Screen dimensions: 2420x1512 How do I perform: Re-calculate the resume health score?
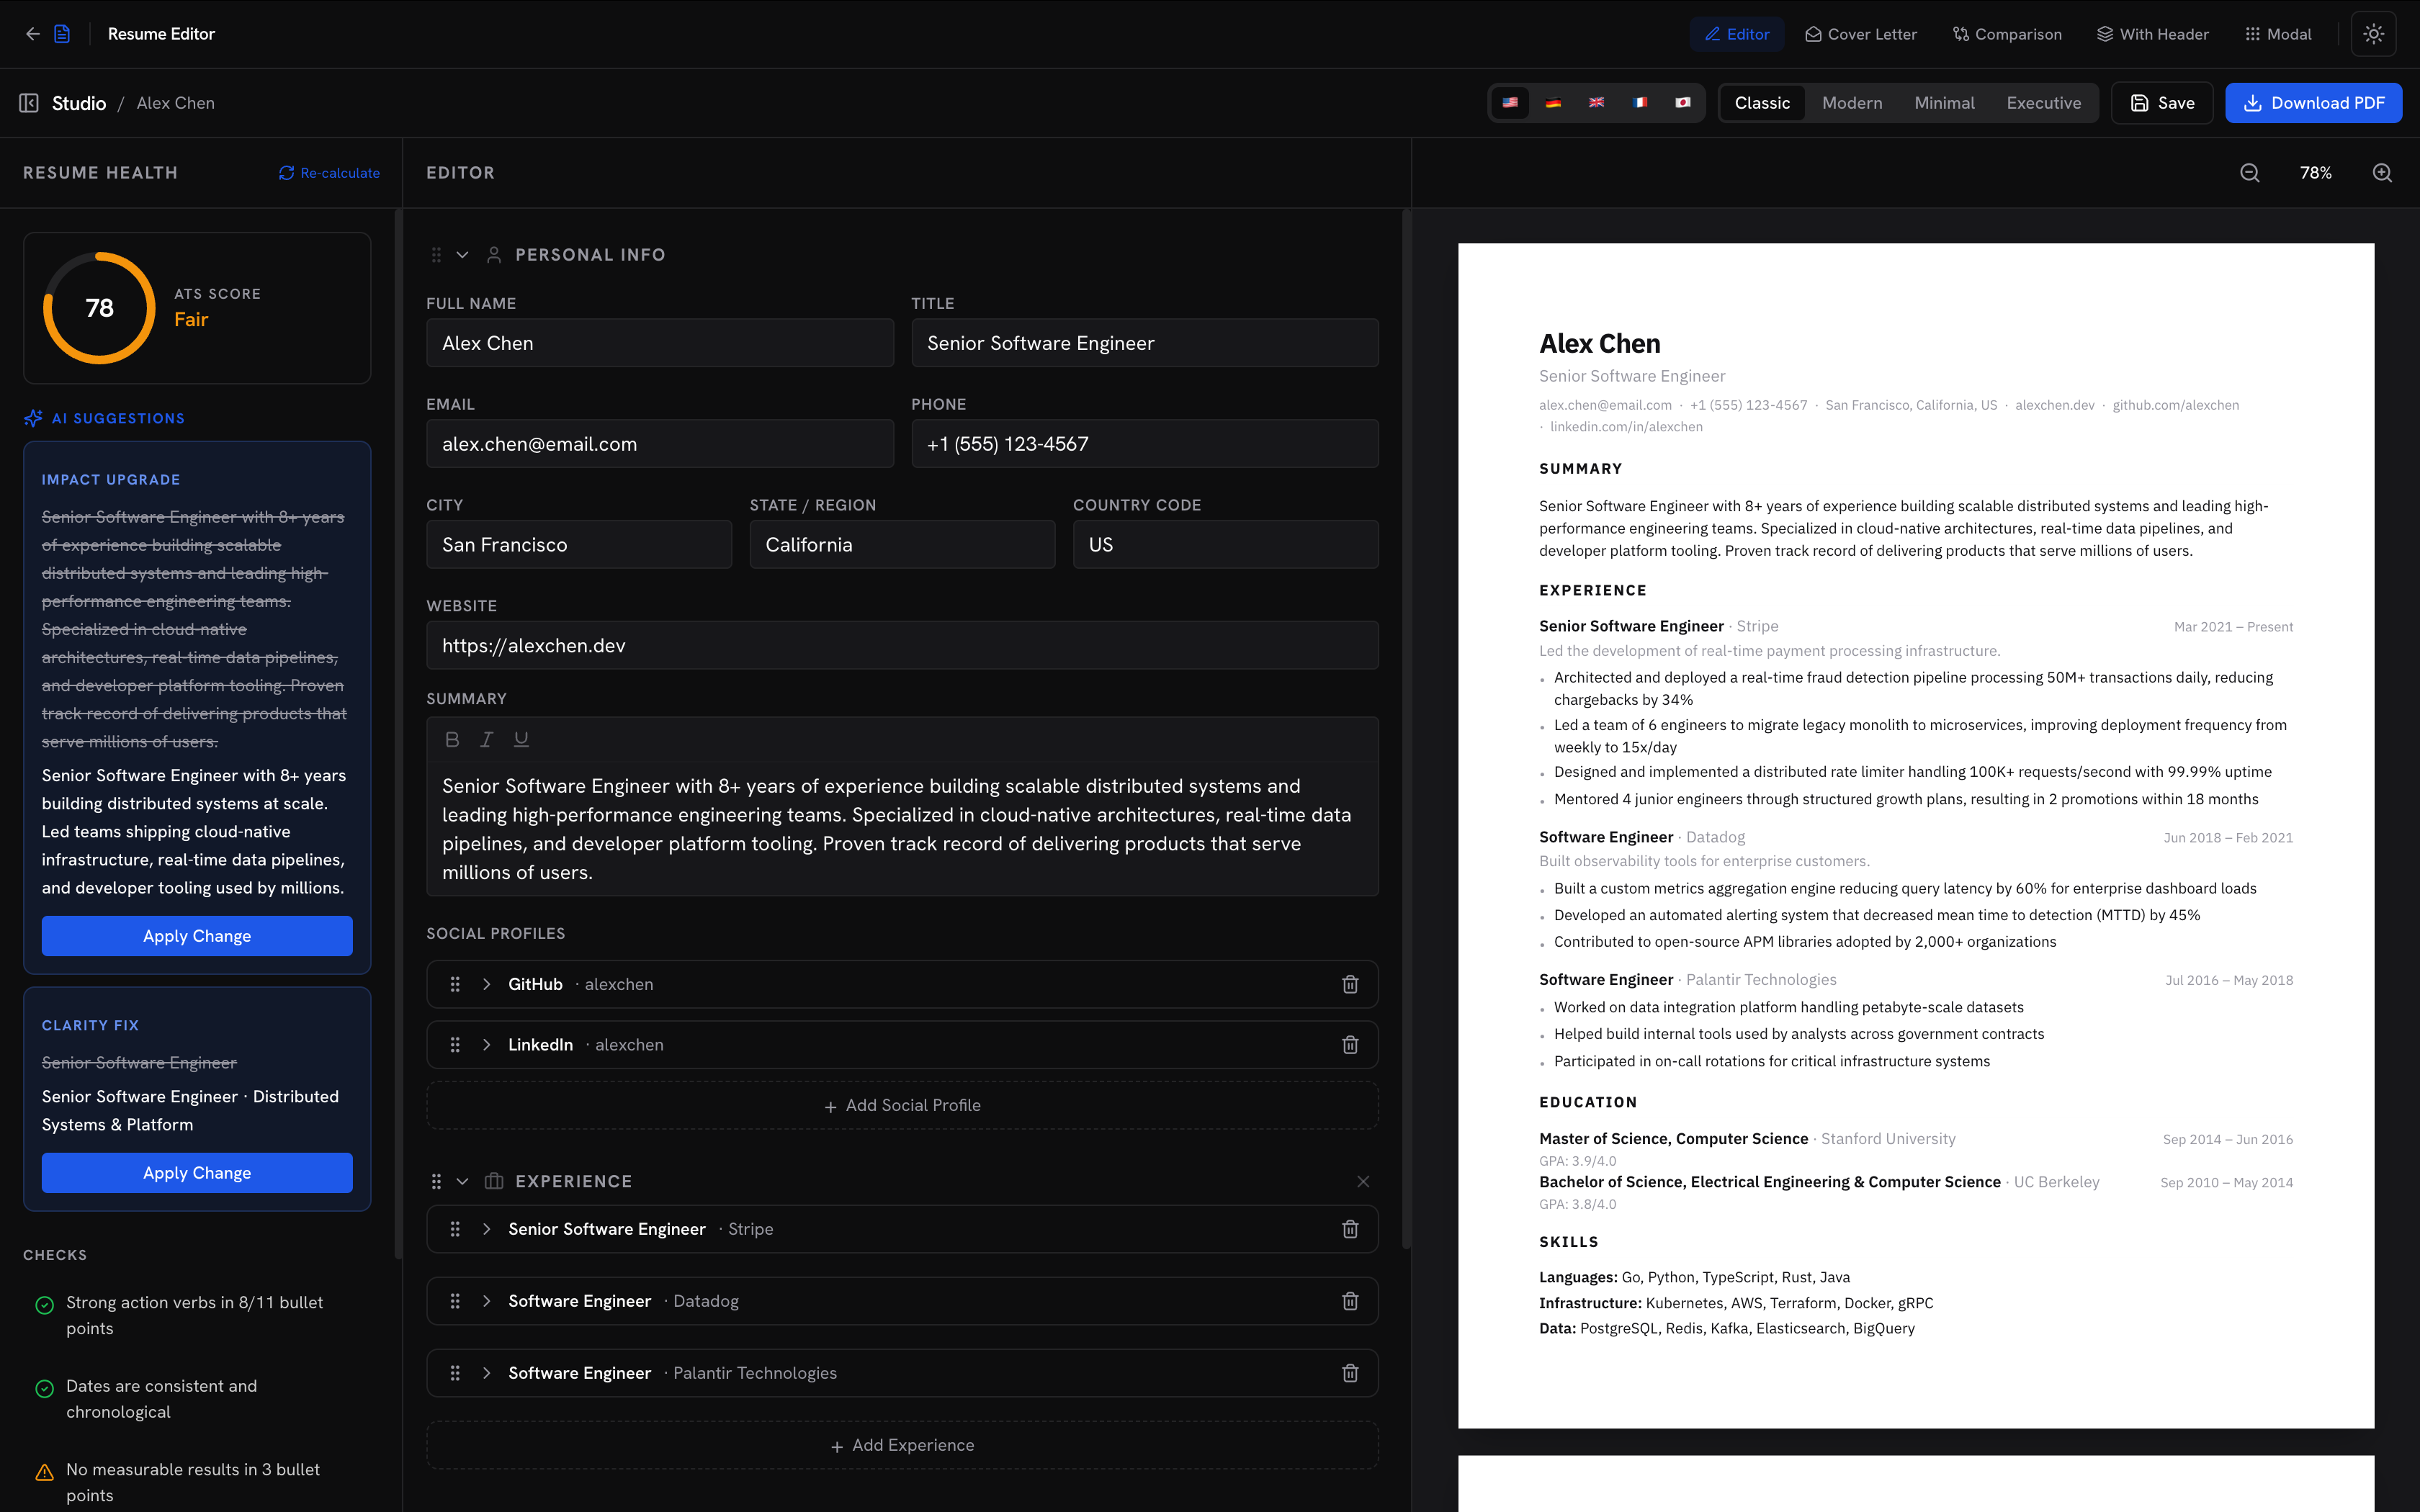pos(329,172)
